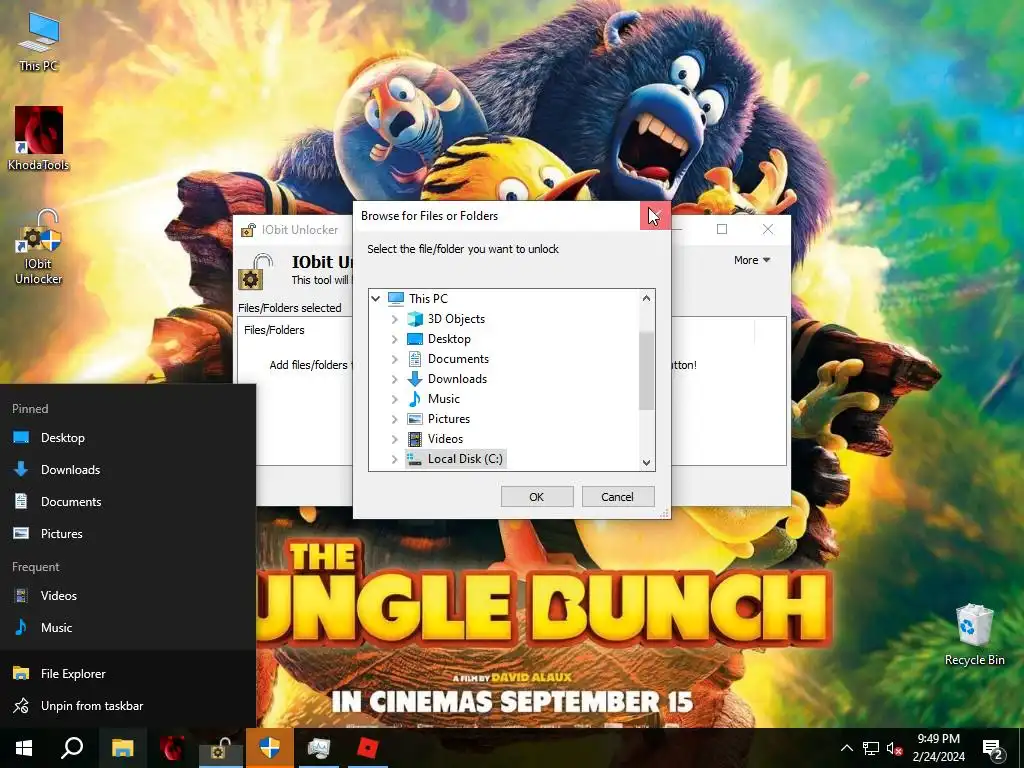Select Pictures in the pinned jump list
Viewport: 1024px width, 768px height.
[128, 534]
